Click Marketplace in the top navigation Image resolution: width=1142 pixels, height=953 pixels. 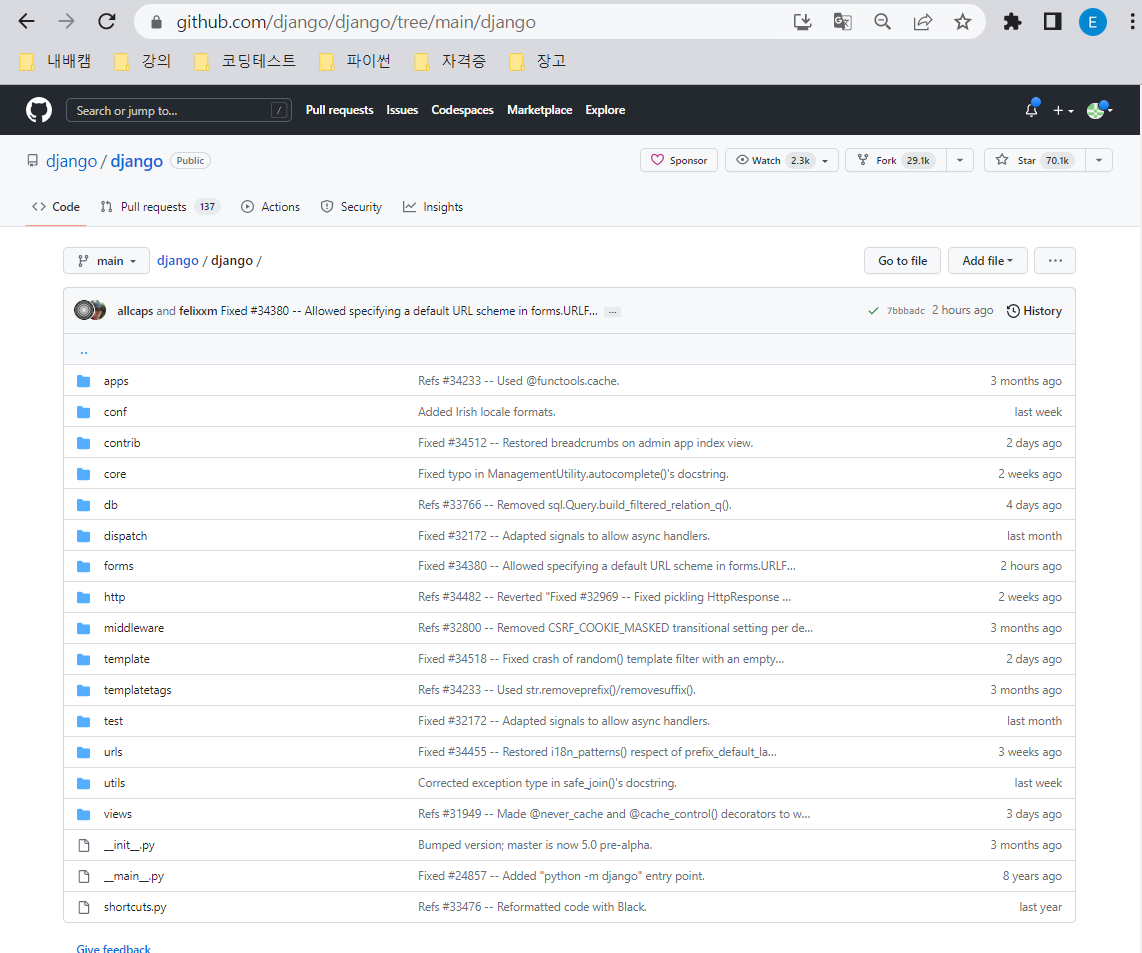tap(540, 110)
